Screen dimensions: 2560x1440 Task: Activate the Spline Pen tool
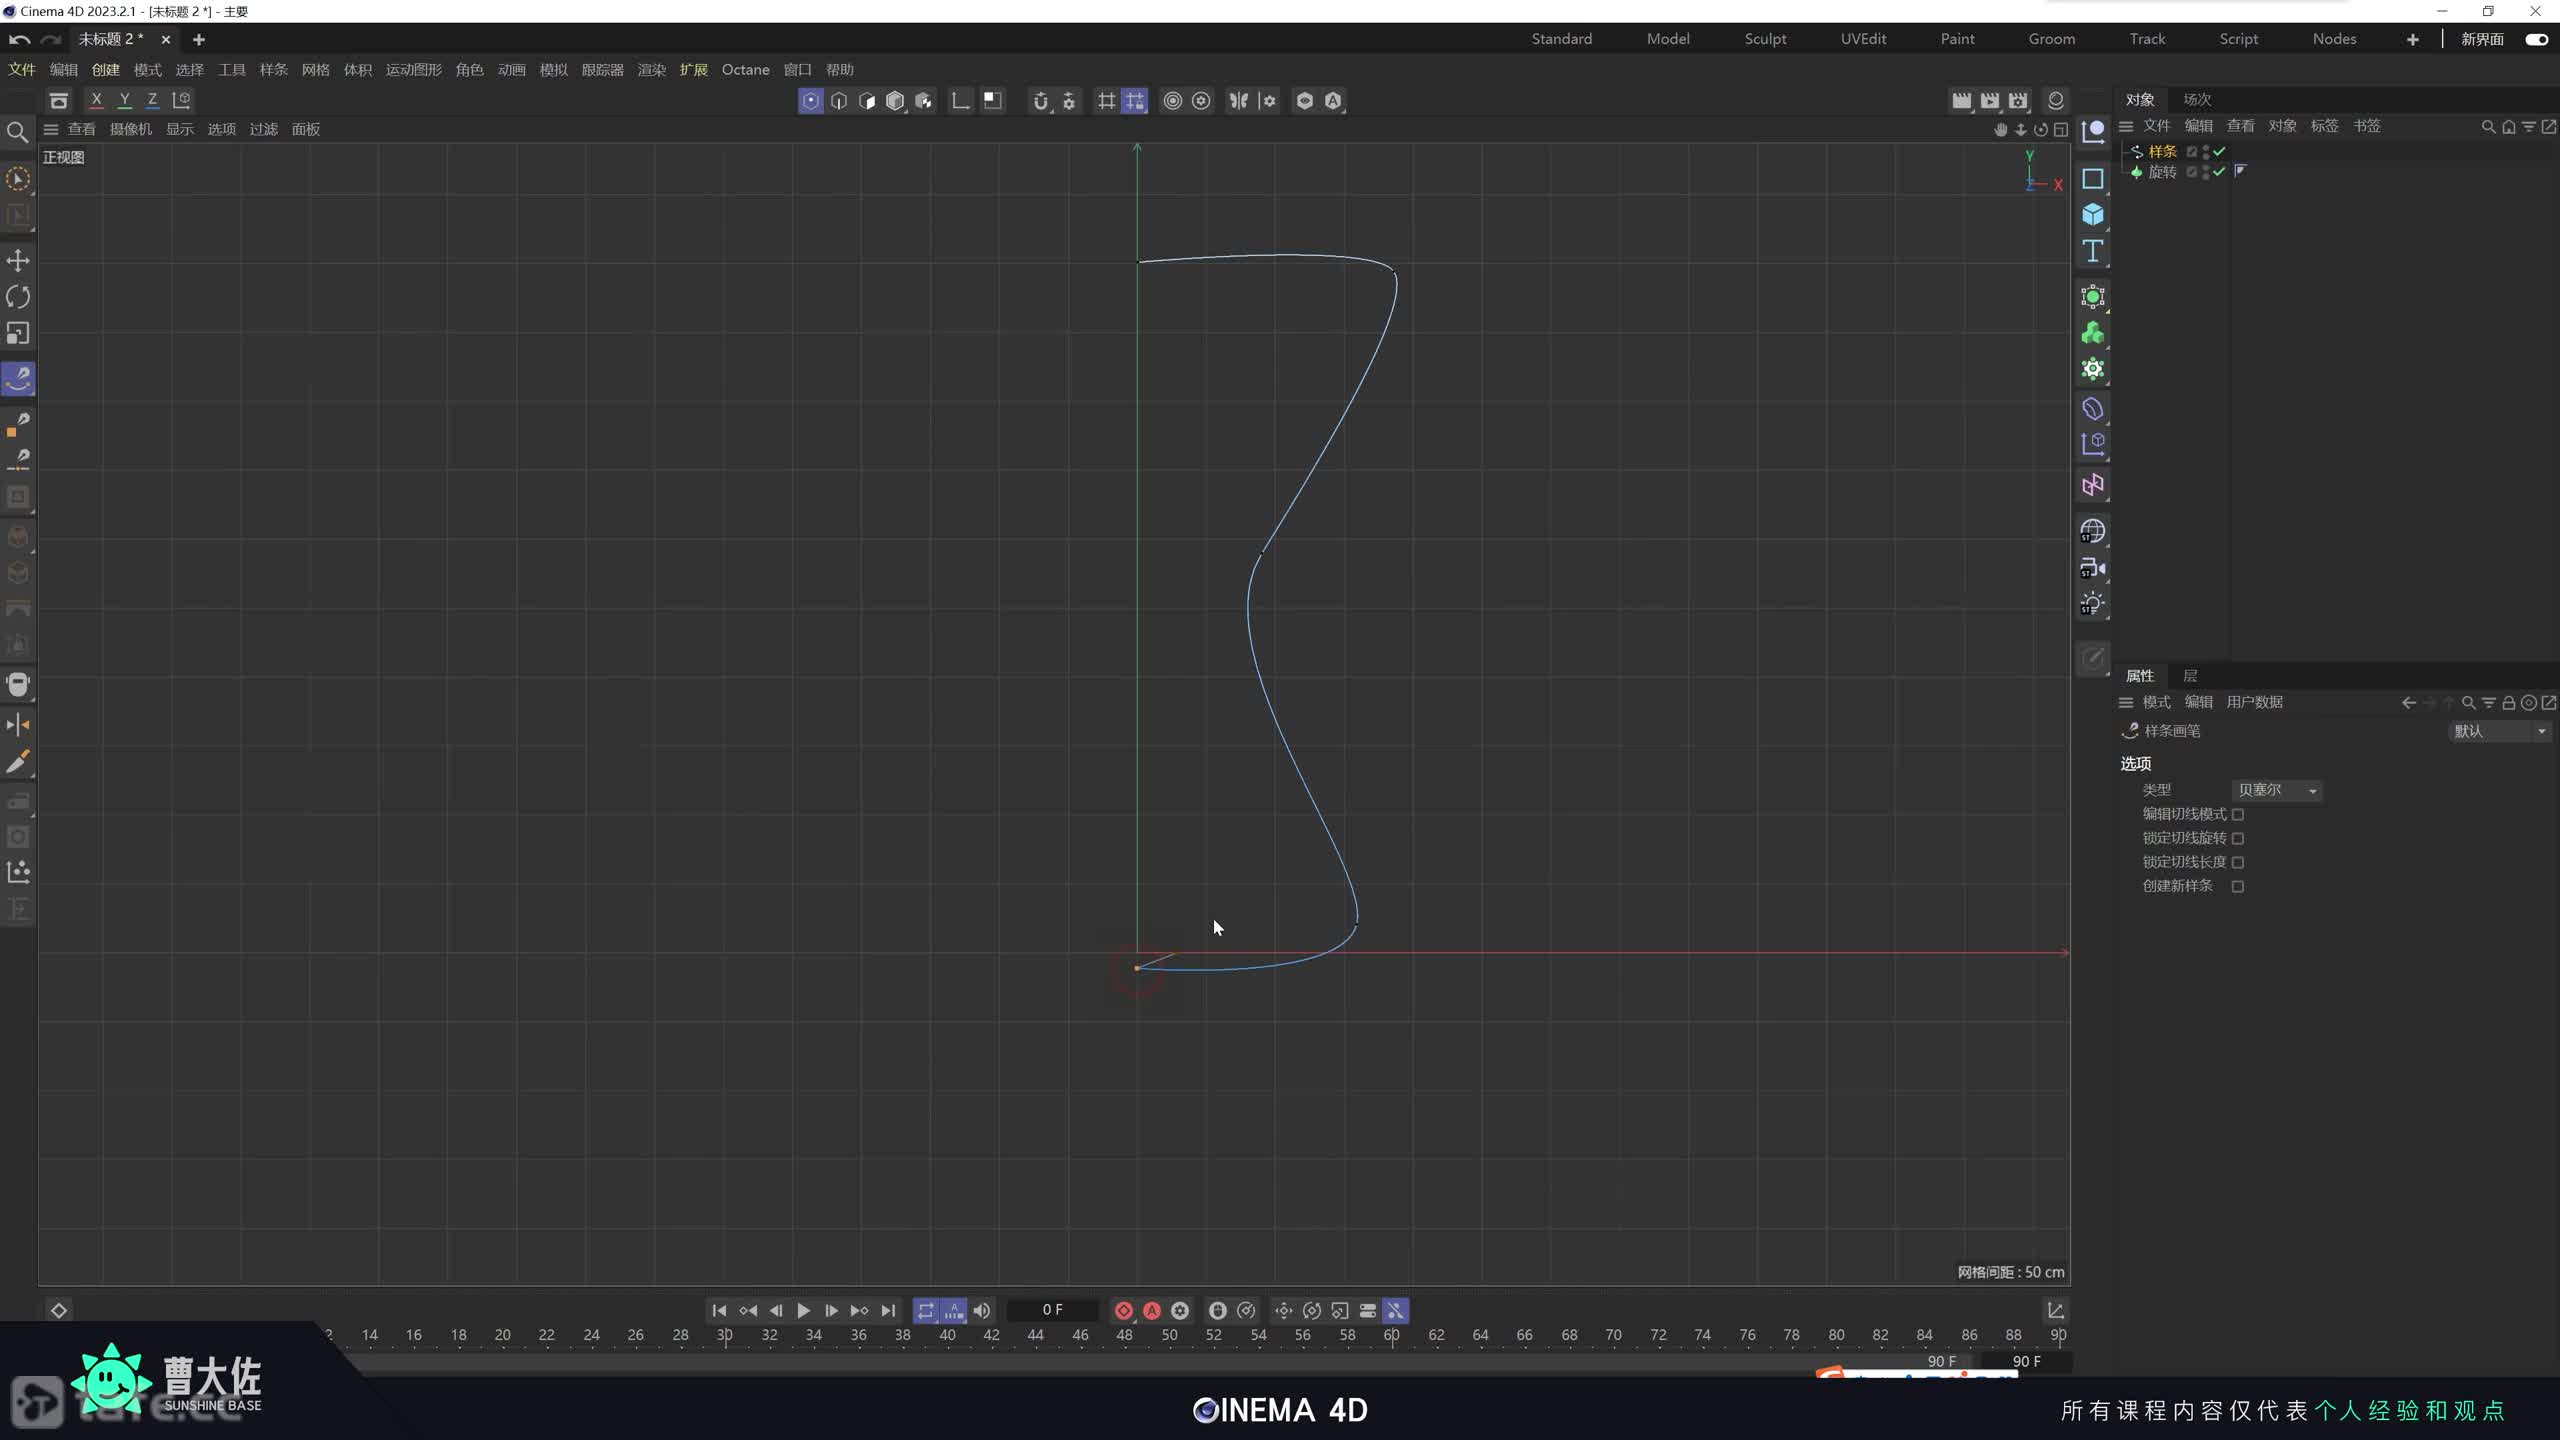(x=18, y=379)
